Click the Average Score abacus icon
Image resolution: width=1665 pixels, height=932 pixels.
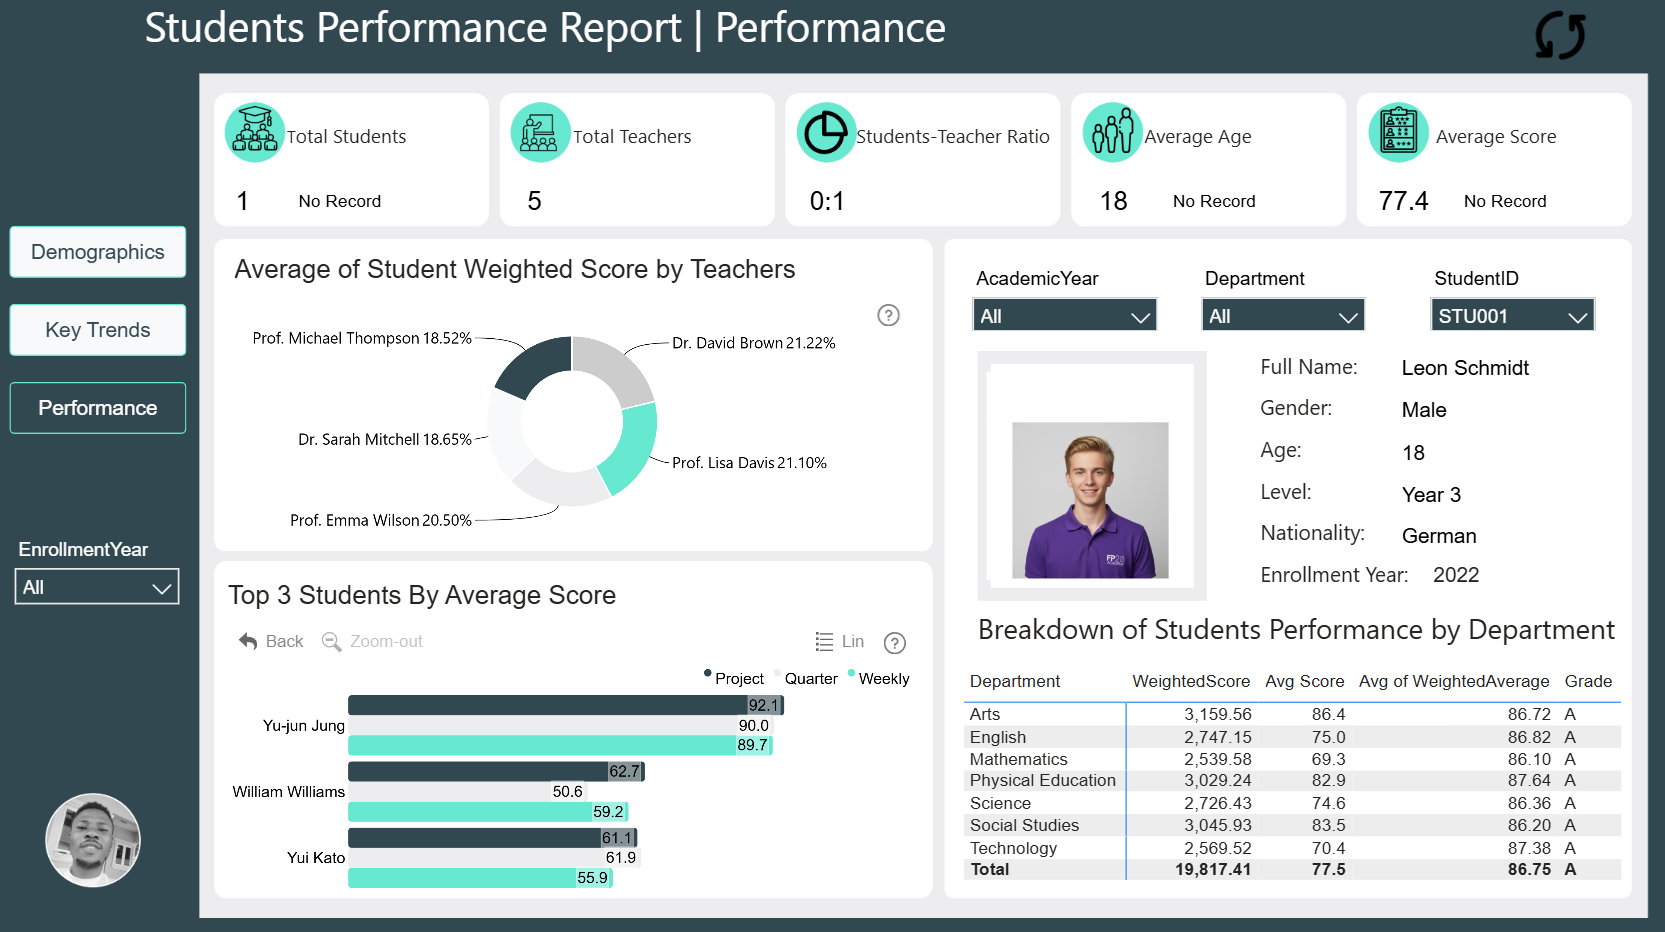tap(1398, 132)
